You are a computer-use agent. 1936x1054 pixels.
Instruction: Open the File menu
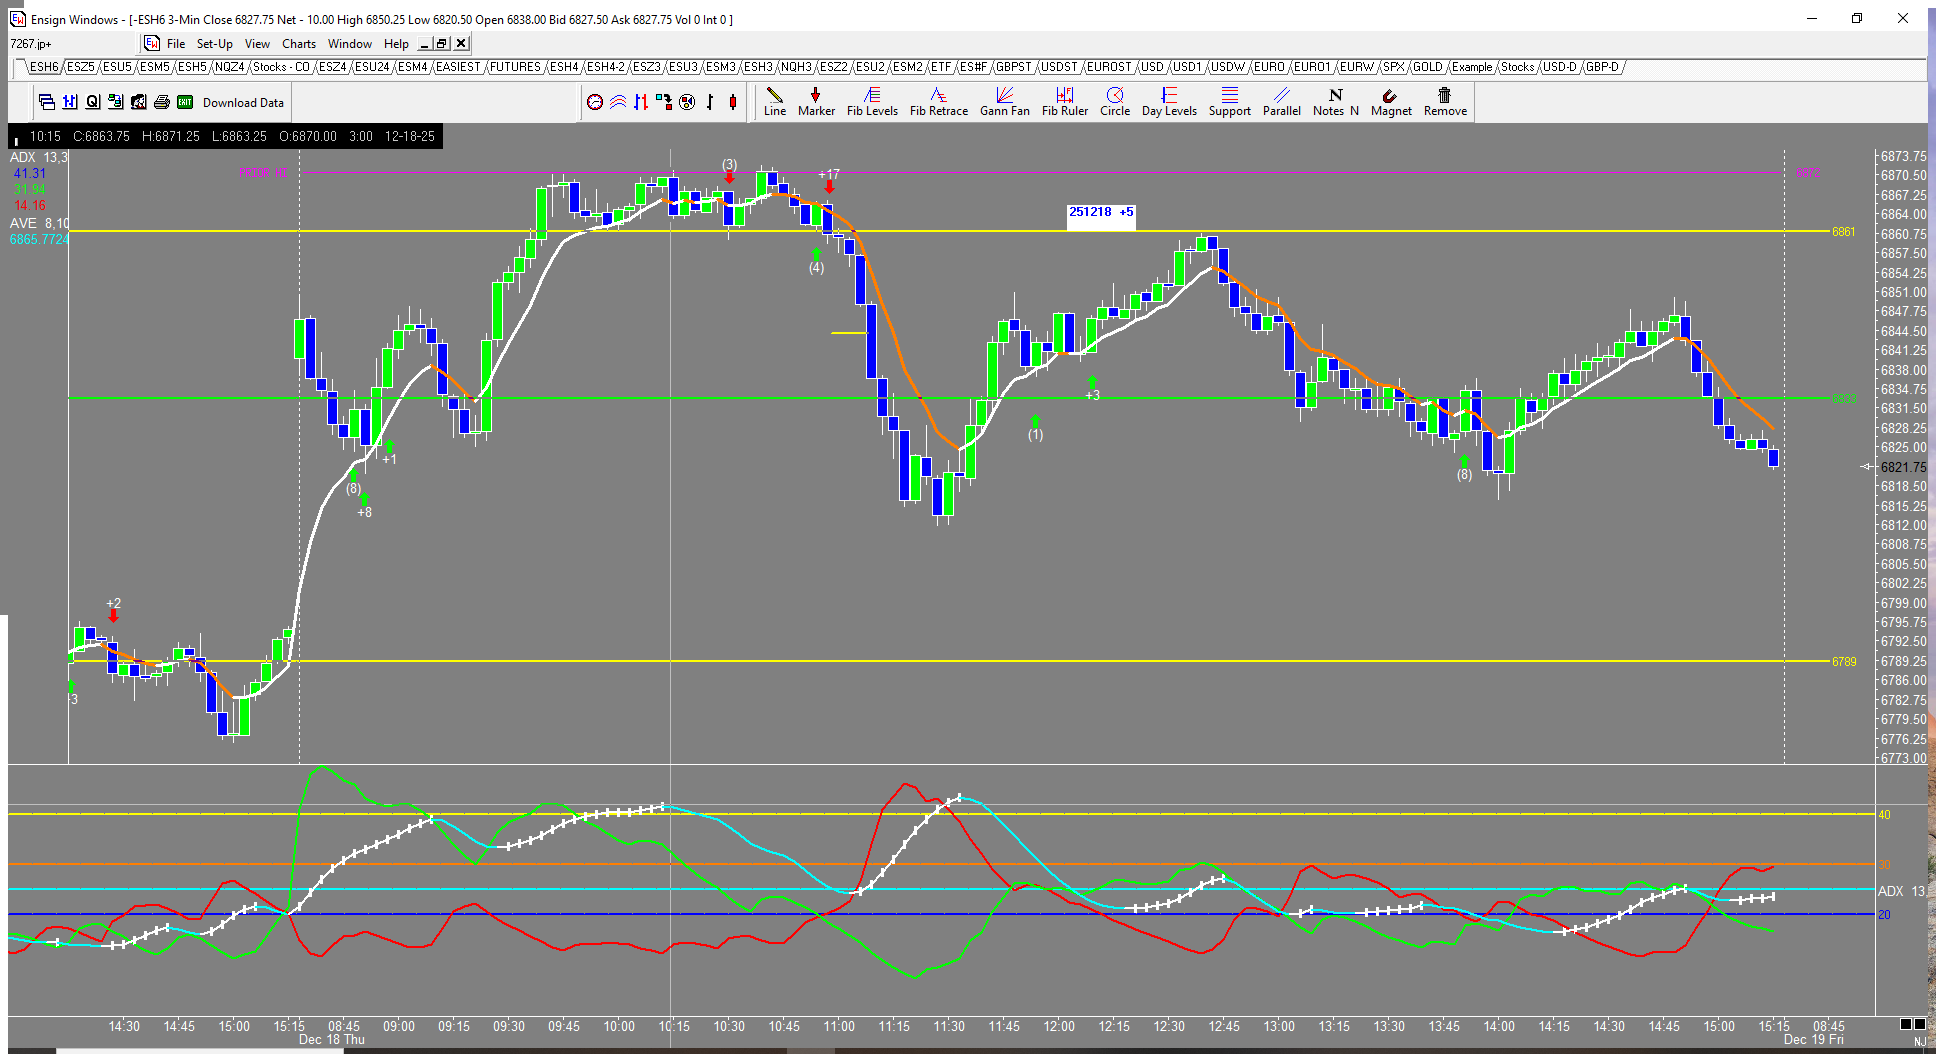coord(176,44)
